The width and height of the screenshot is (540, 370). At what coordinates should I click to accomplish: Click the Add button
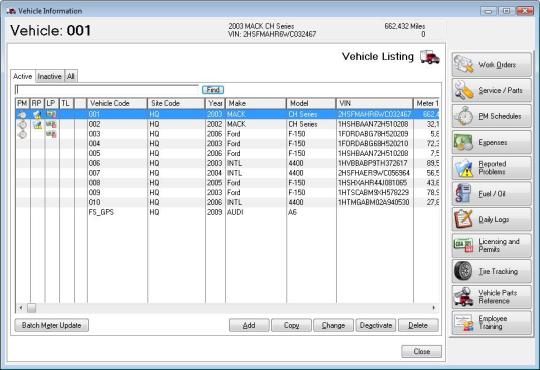[x=249, y=325]
